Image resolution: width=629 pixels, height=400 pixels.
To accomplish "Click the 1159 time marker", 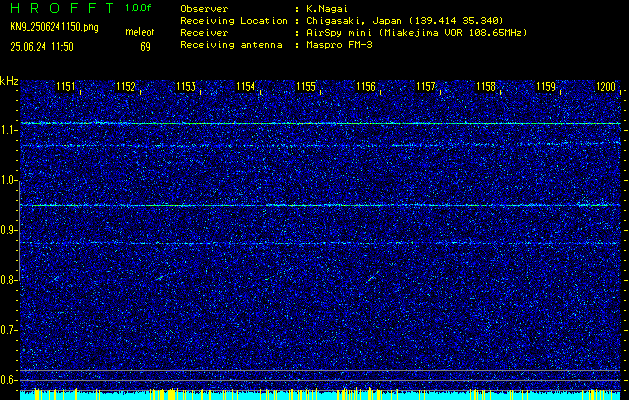I will point(546,86).
